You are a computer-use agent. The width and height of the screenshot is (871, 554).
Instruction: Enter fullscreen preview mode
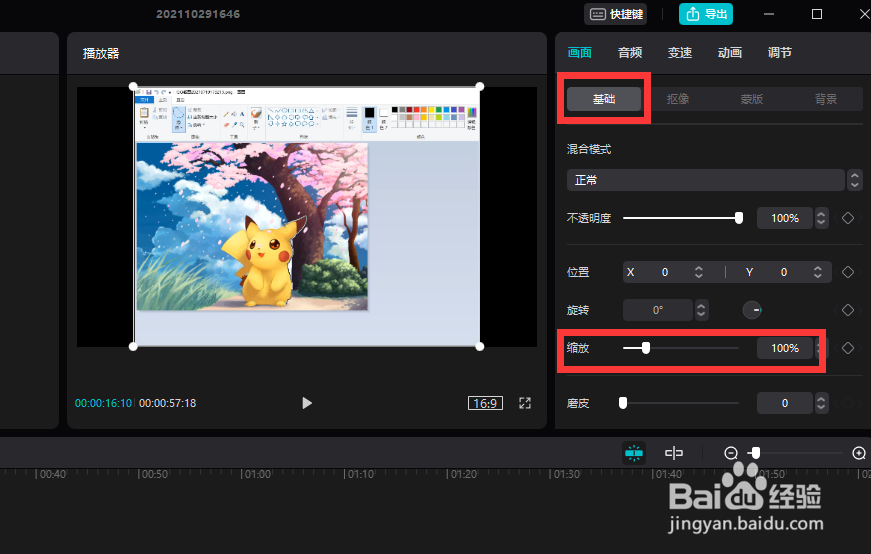(525, 403)
